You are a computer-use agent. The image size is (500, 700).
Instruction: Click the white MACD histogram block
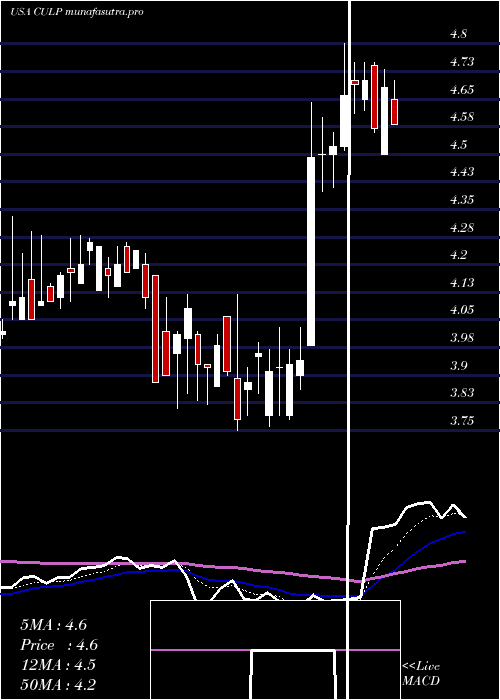(x=293, y=674)
